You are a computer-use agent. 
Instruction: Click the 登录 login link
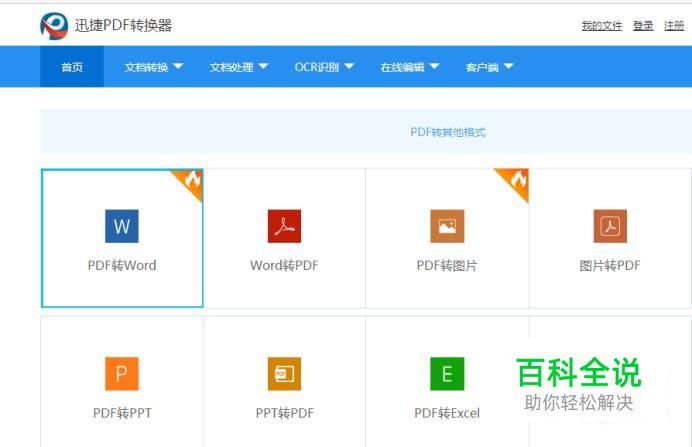643,26
